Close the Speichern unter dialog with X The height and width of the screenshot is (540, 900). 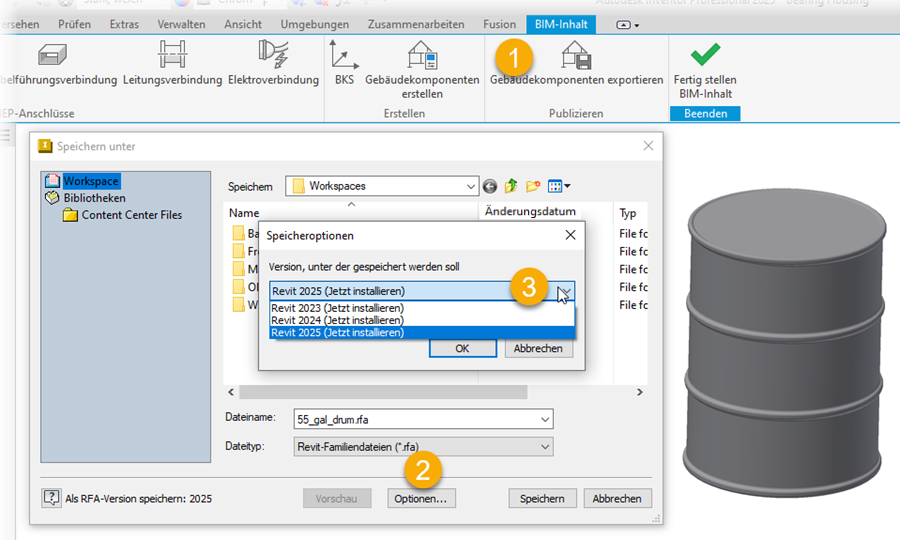pyautogui.click(x=648, y=146)
